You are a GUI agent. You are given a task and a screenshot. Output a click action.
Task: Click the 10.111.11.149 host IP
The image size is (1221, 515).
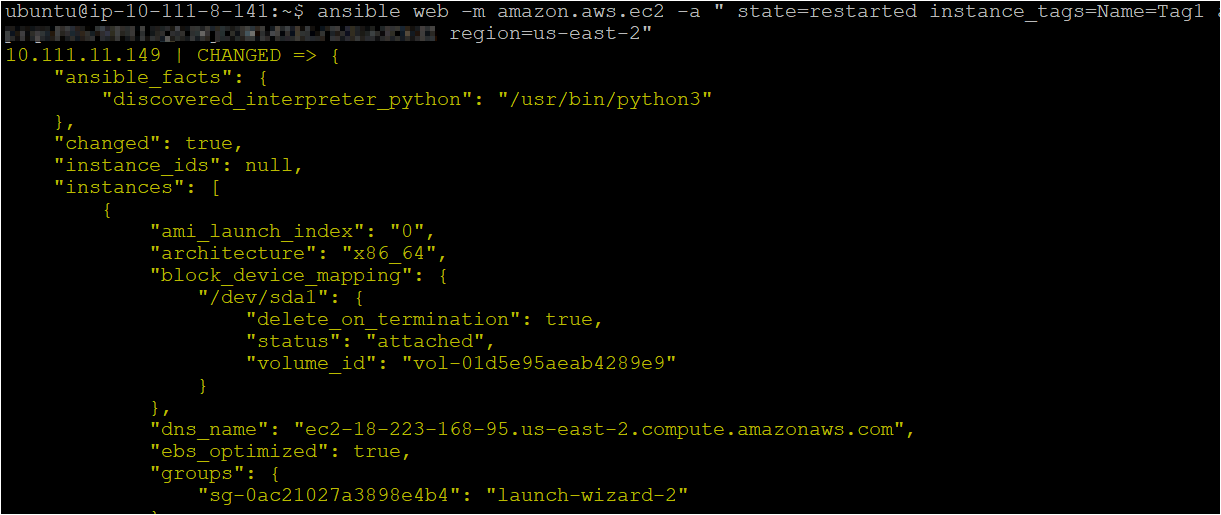[83, 56]
